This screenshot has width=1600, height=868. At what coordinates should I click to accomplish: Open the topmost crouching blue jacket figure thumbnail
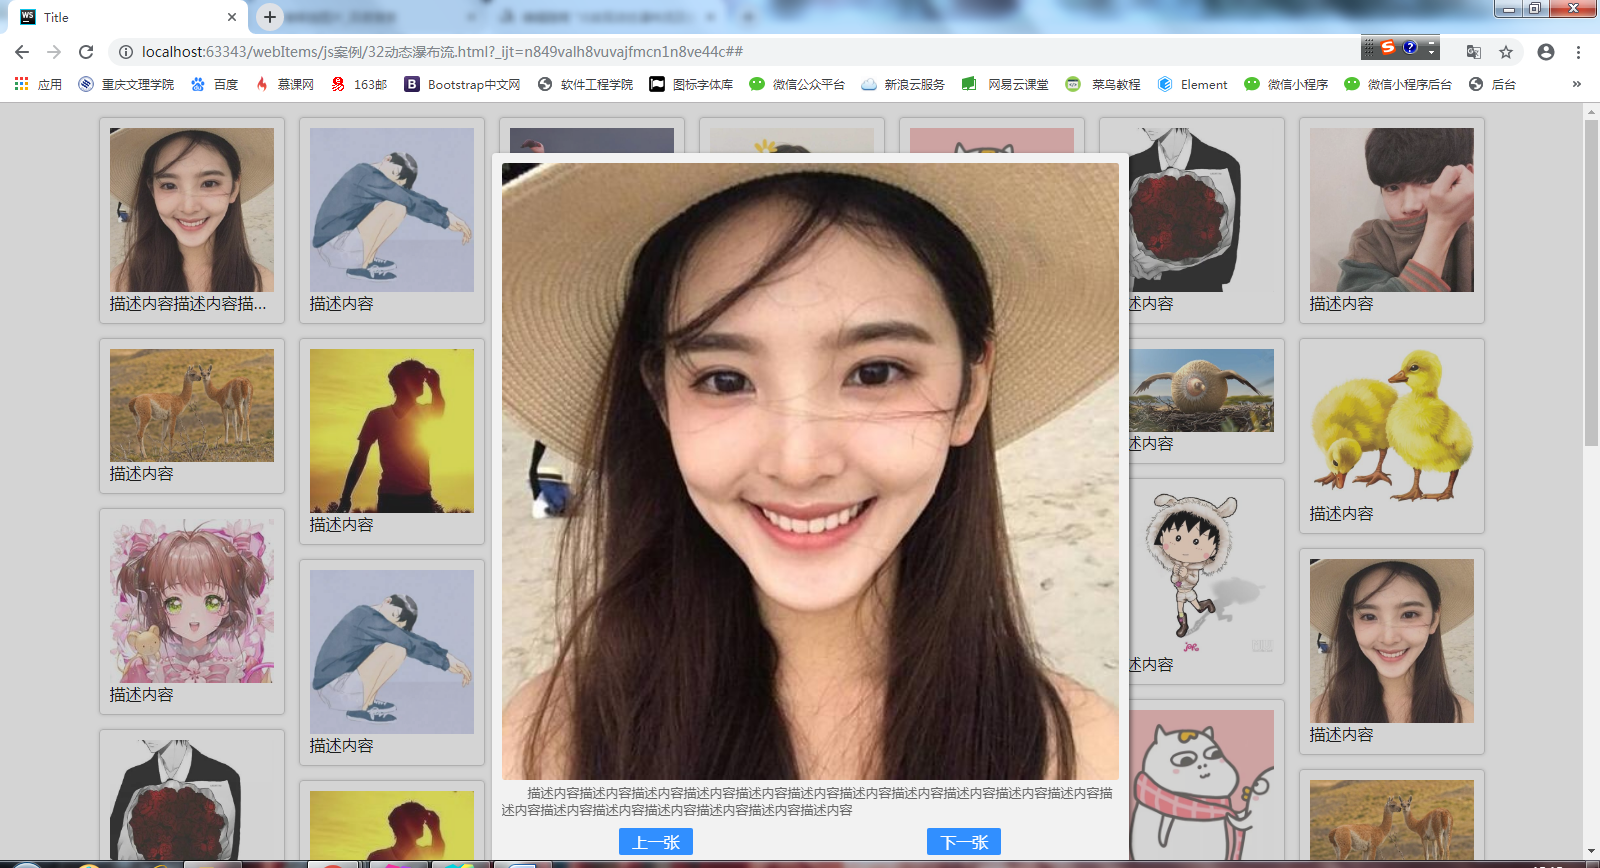point(392,210)
